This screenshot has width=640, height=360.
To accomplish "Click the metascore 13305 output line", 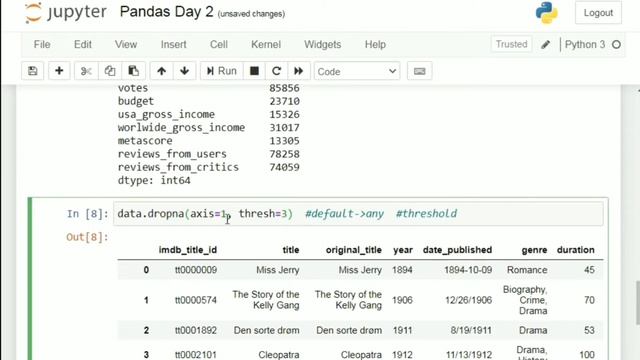I will pyautogui.click(x=209, y=140).
